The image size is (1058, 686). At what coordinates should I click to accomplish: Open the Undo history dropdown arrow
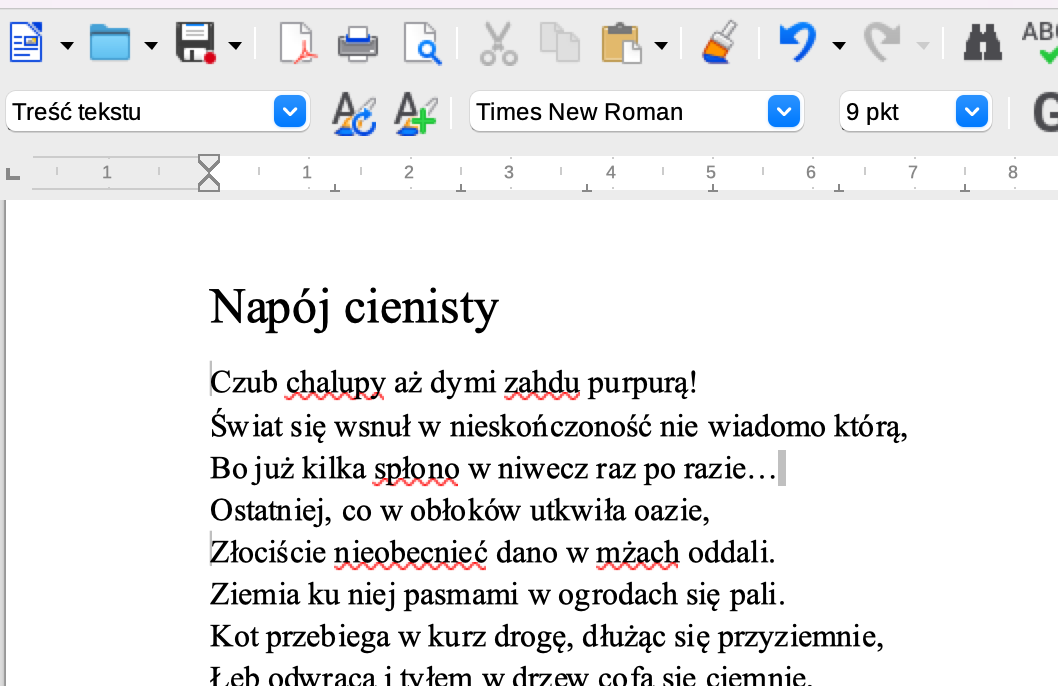(839, 46)
